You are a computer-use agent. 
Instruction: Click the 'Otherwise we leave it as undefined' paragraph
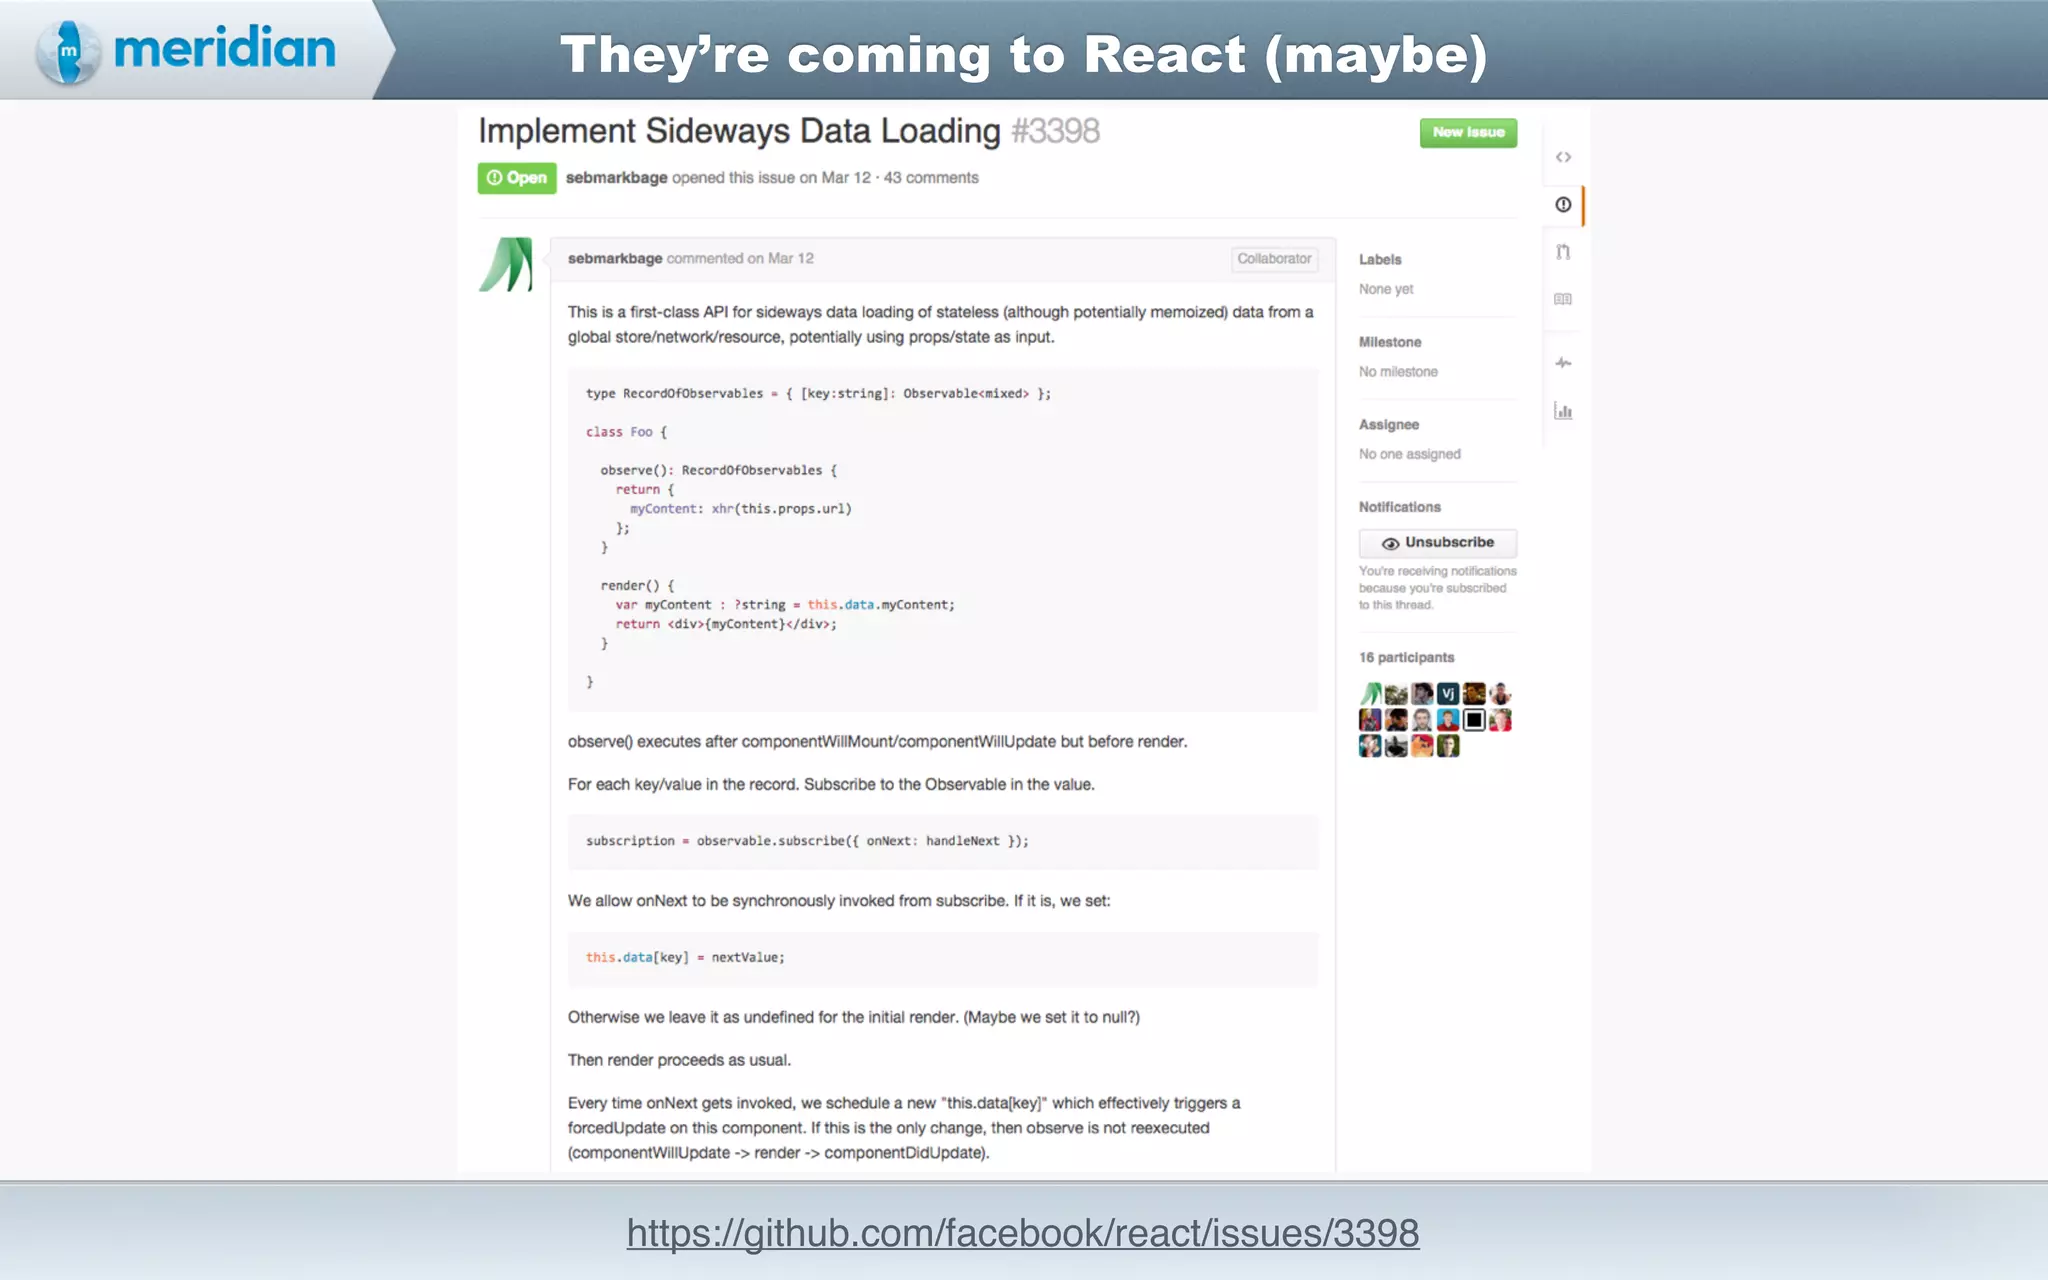coord(854,1017)
